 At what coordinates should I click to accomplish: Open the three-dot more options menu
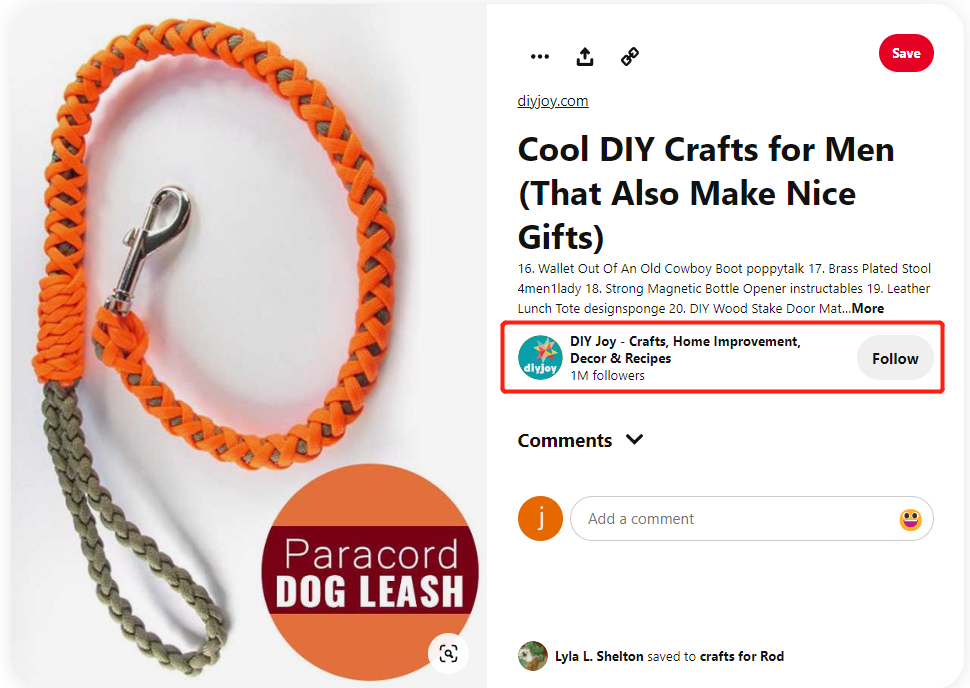540,56
